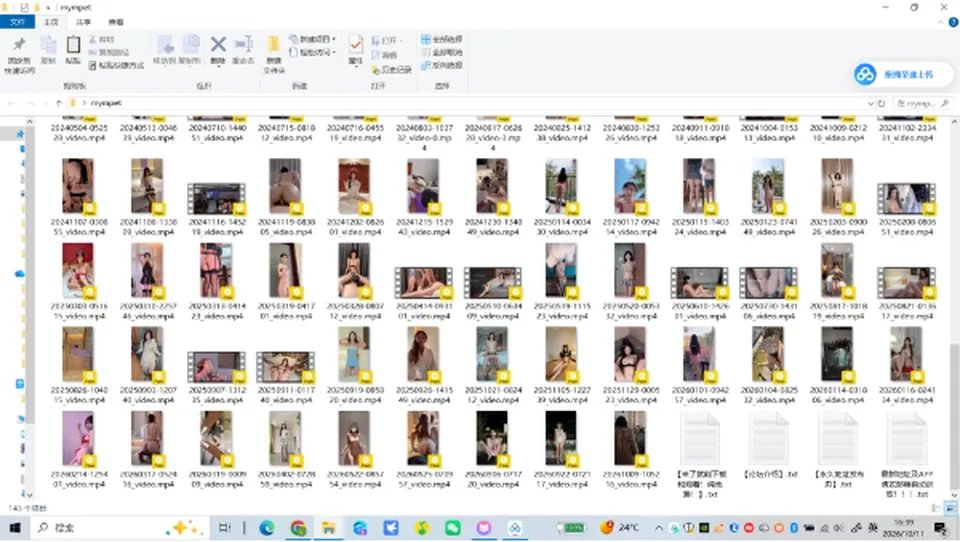Open WeChat from the taskbar
This screenshot has width=960, height=542.
point(452,528)
